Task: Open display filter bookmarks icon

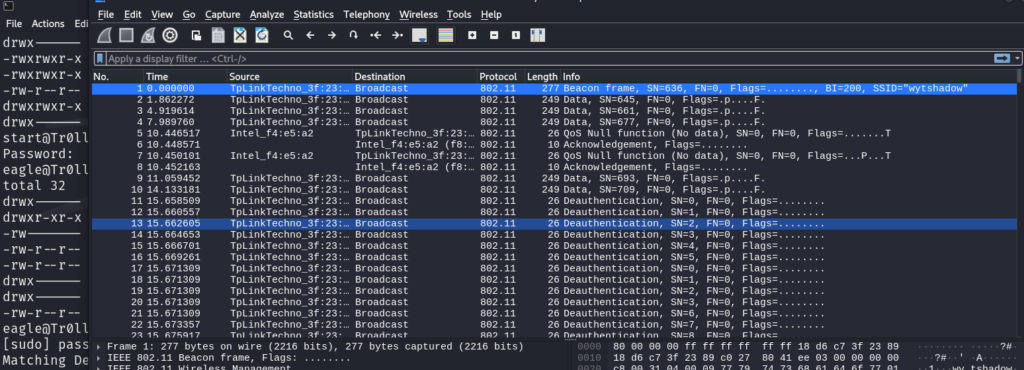Action: [x=100, y=59]
